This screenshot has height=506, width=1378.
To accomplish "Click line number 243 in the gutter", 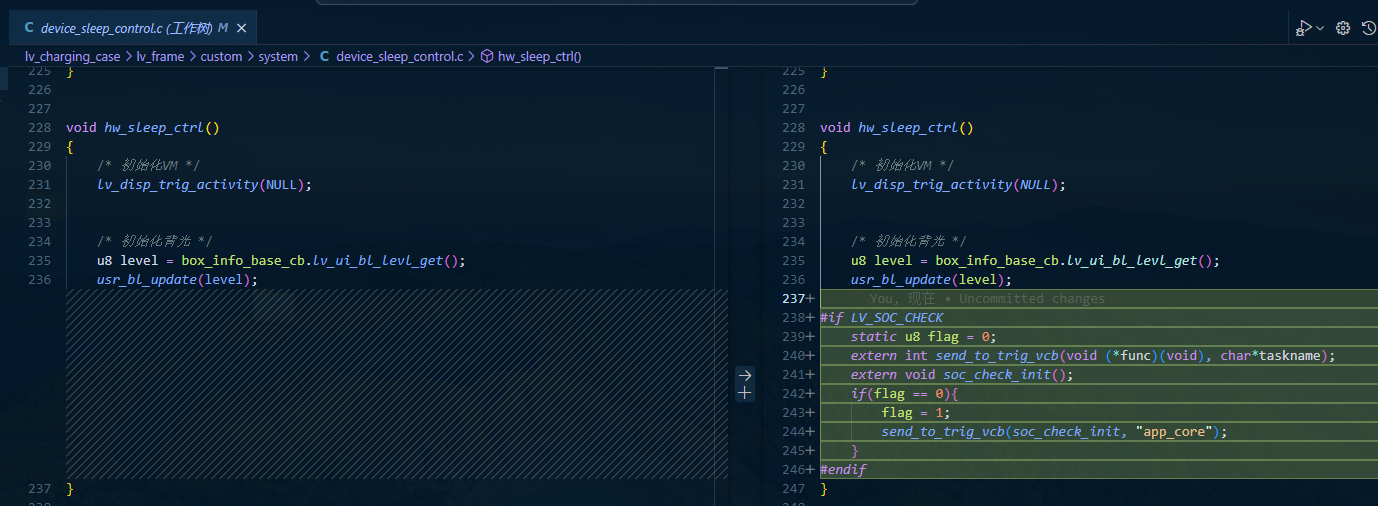I will 792,413.
